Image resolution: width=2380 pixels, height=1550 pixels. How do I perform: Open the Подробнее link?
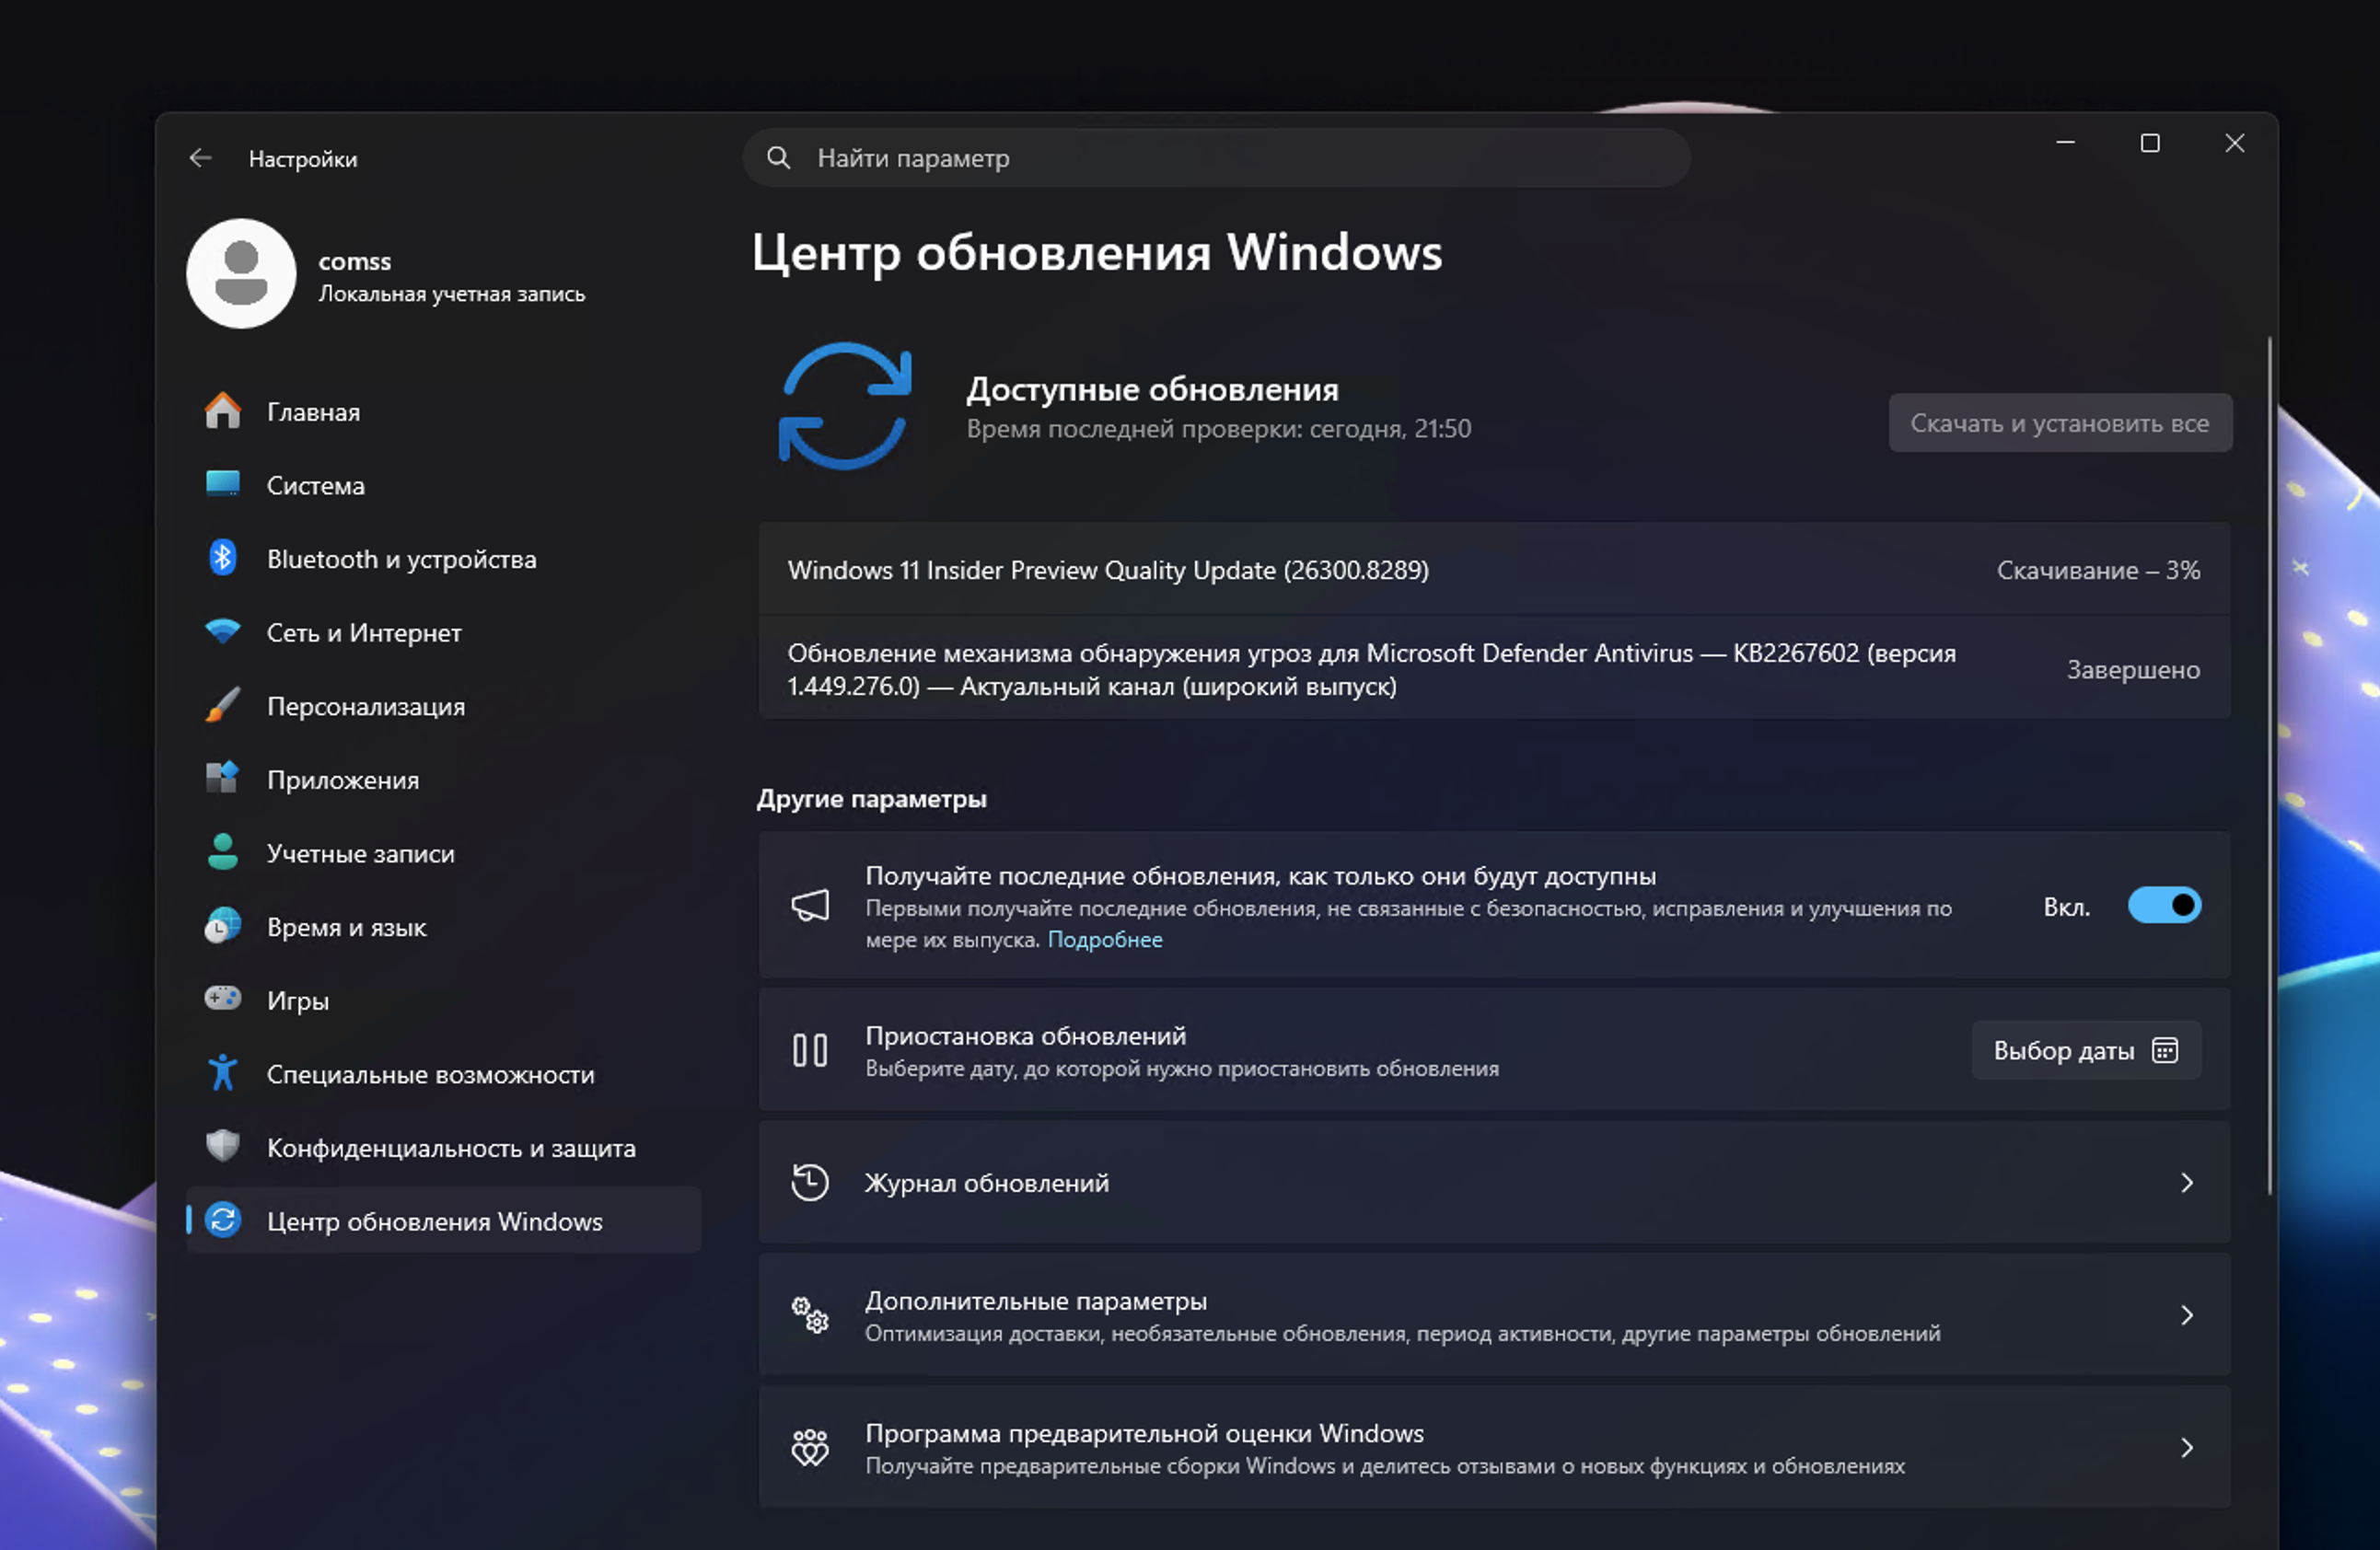tap(1104, 939)
